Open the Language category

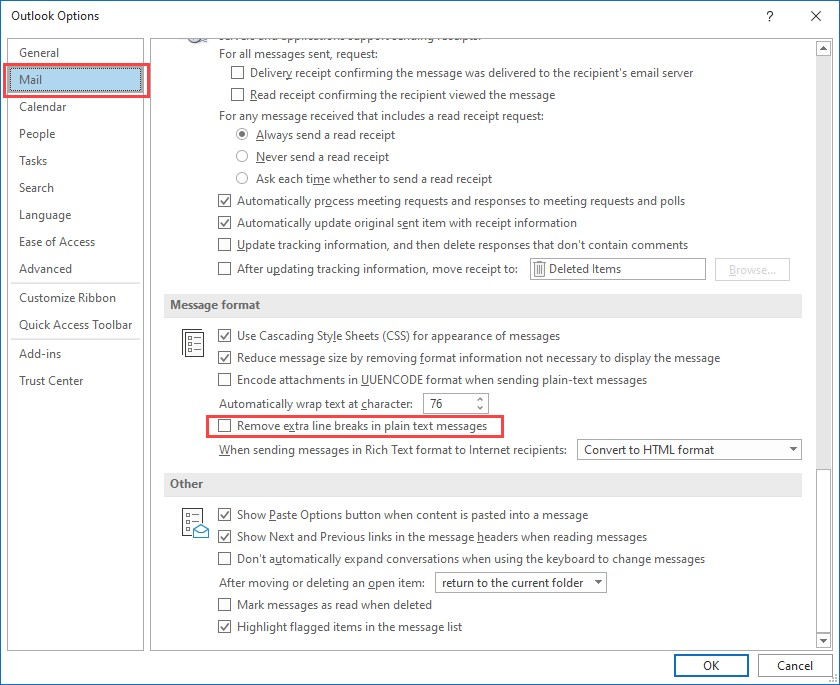click(x=76, y=215)
